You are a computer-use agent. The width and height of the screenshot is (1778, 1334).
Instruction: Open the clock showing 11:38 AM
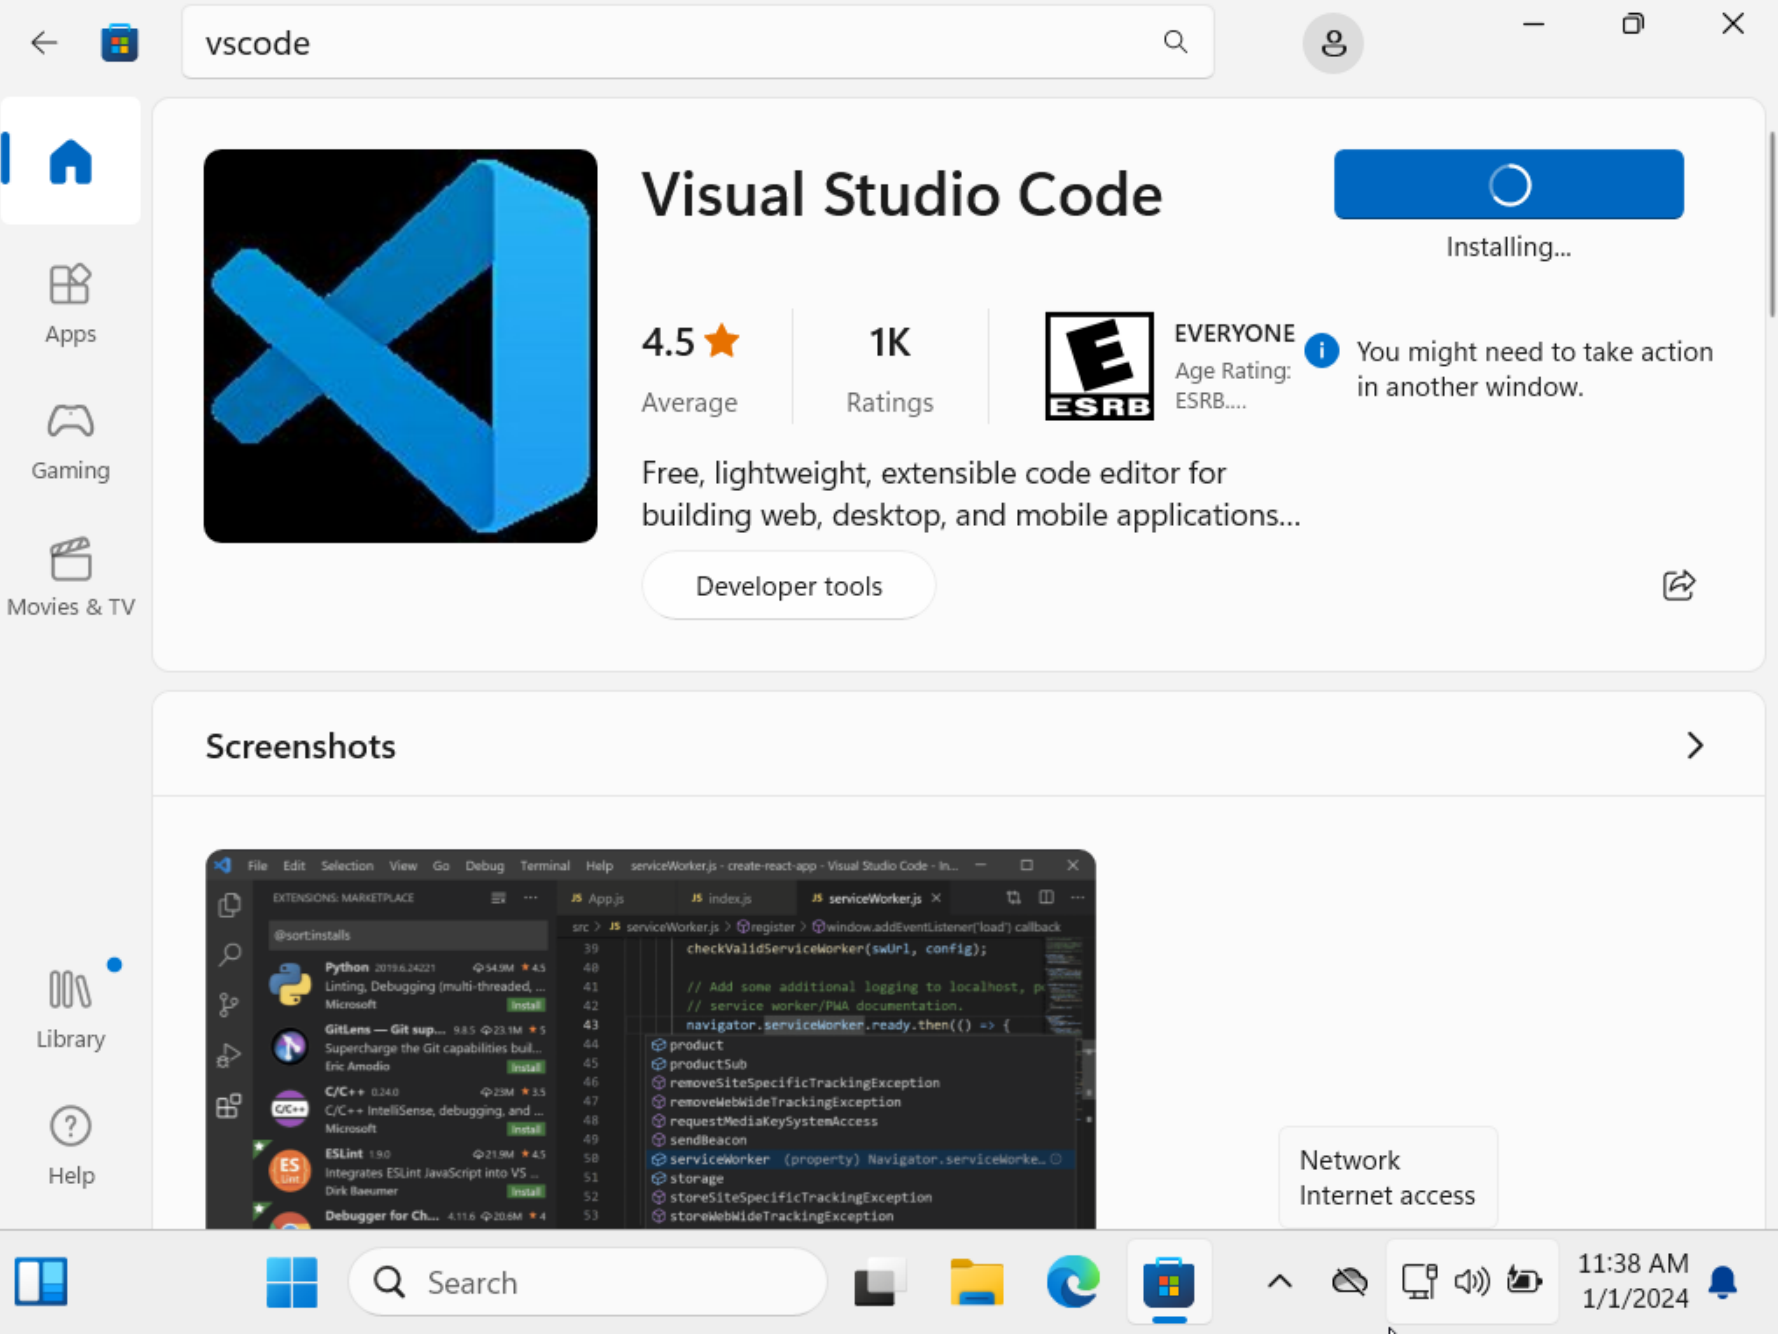(1632, 1281)
